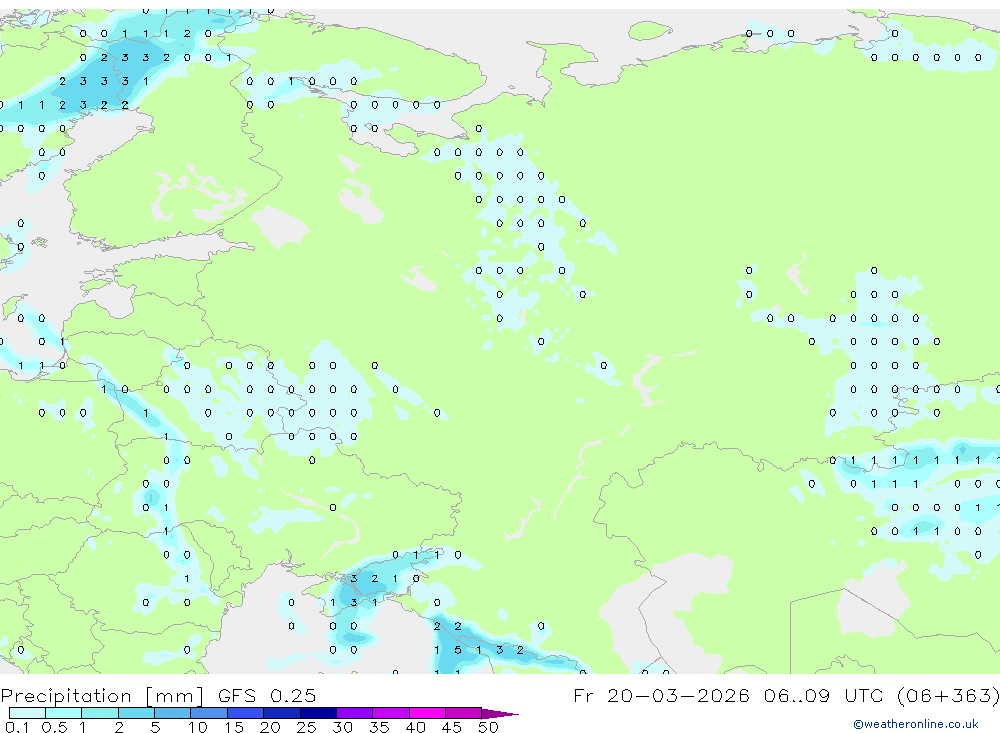
Task: Click the forecast date 'Fr 20-03-2026'
Action: (661, 695)
